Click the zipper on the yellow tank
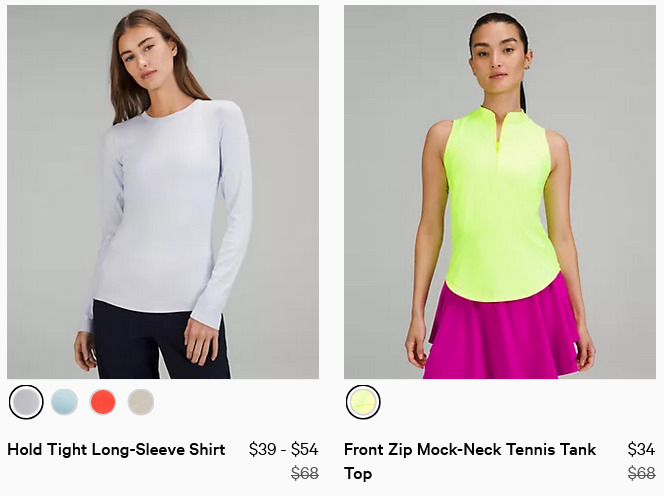The image size is (664, 496). tap(500, 133)
